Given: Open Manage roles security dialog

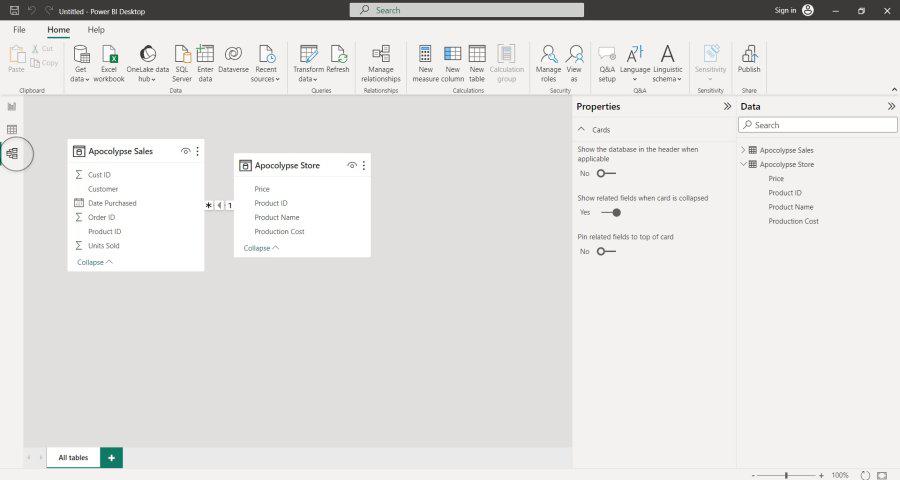Looking at the screenshot, I should pos(548,63).
